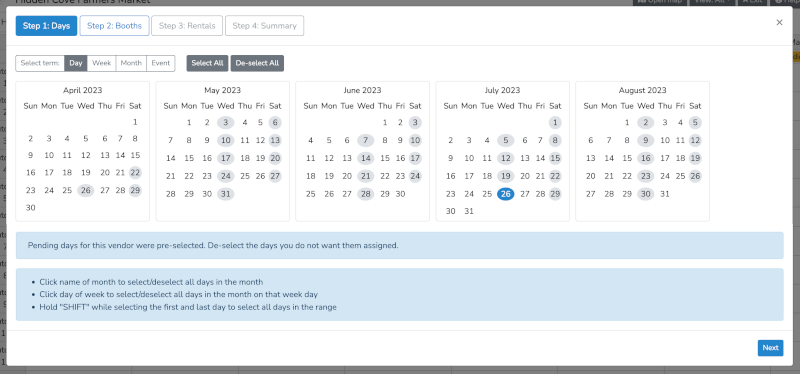Choose Week as the selection term
This screenshot has height=374, width=800.
[x=102, y=63]
